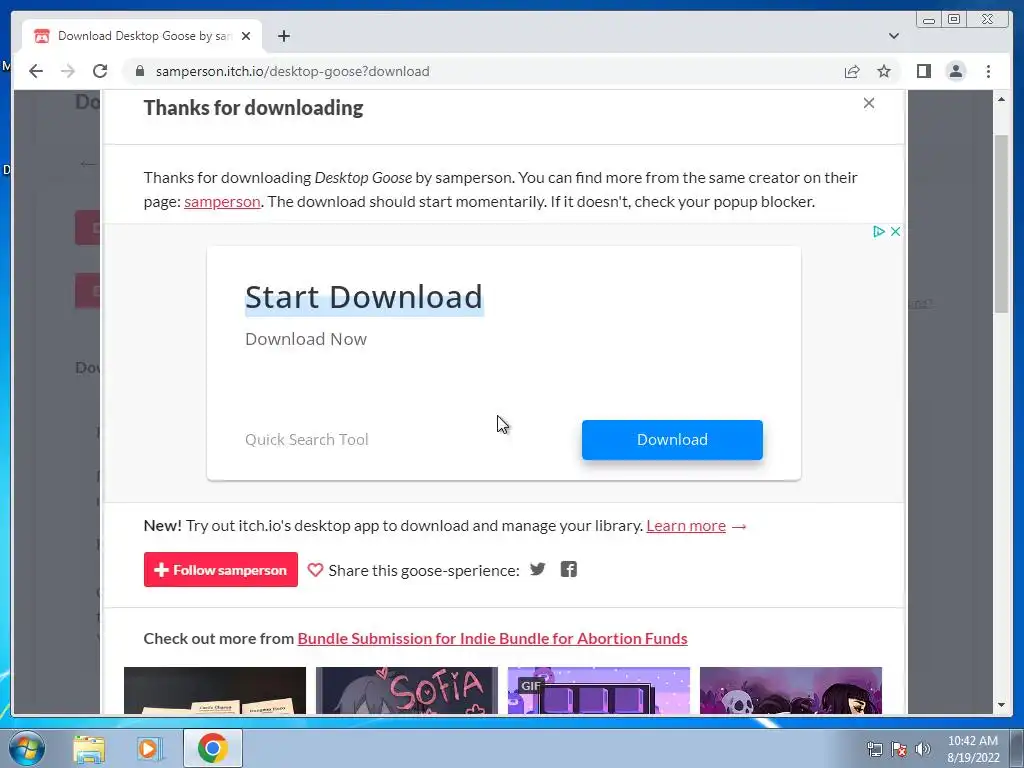Open the network tray icon
Screen dimensions: 1024x768
[874, 749]
